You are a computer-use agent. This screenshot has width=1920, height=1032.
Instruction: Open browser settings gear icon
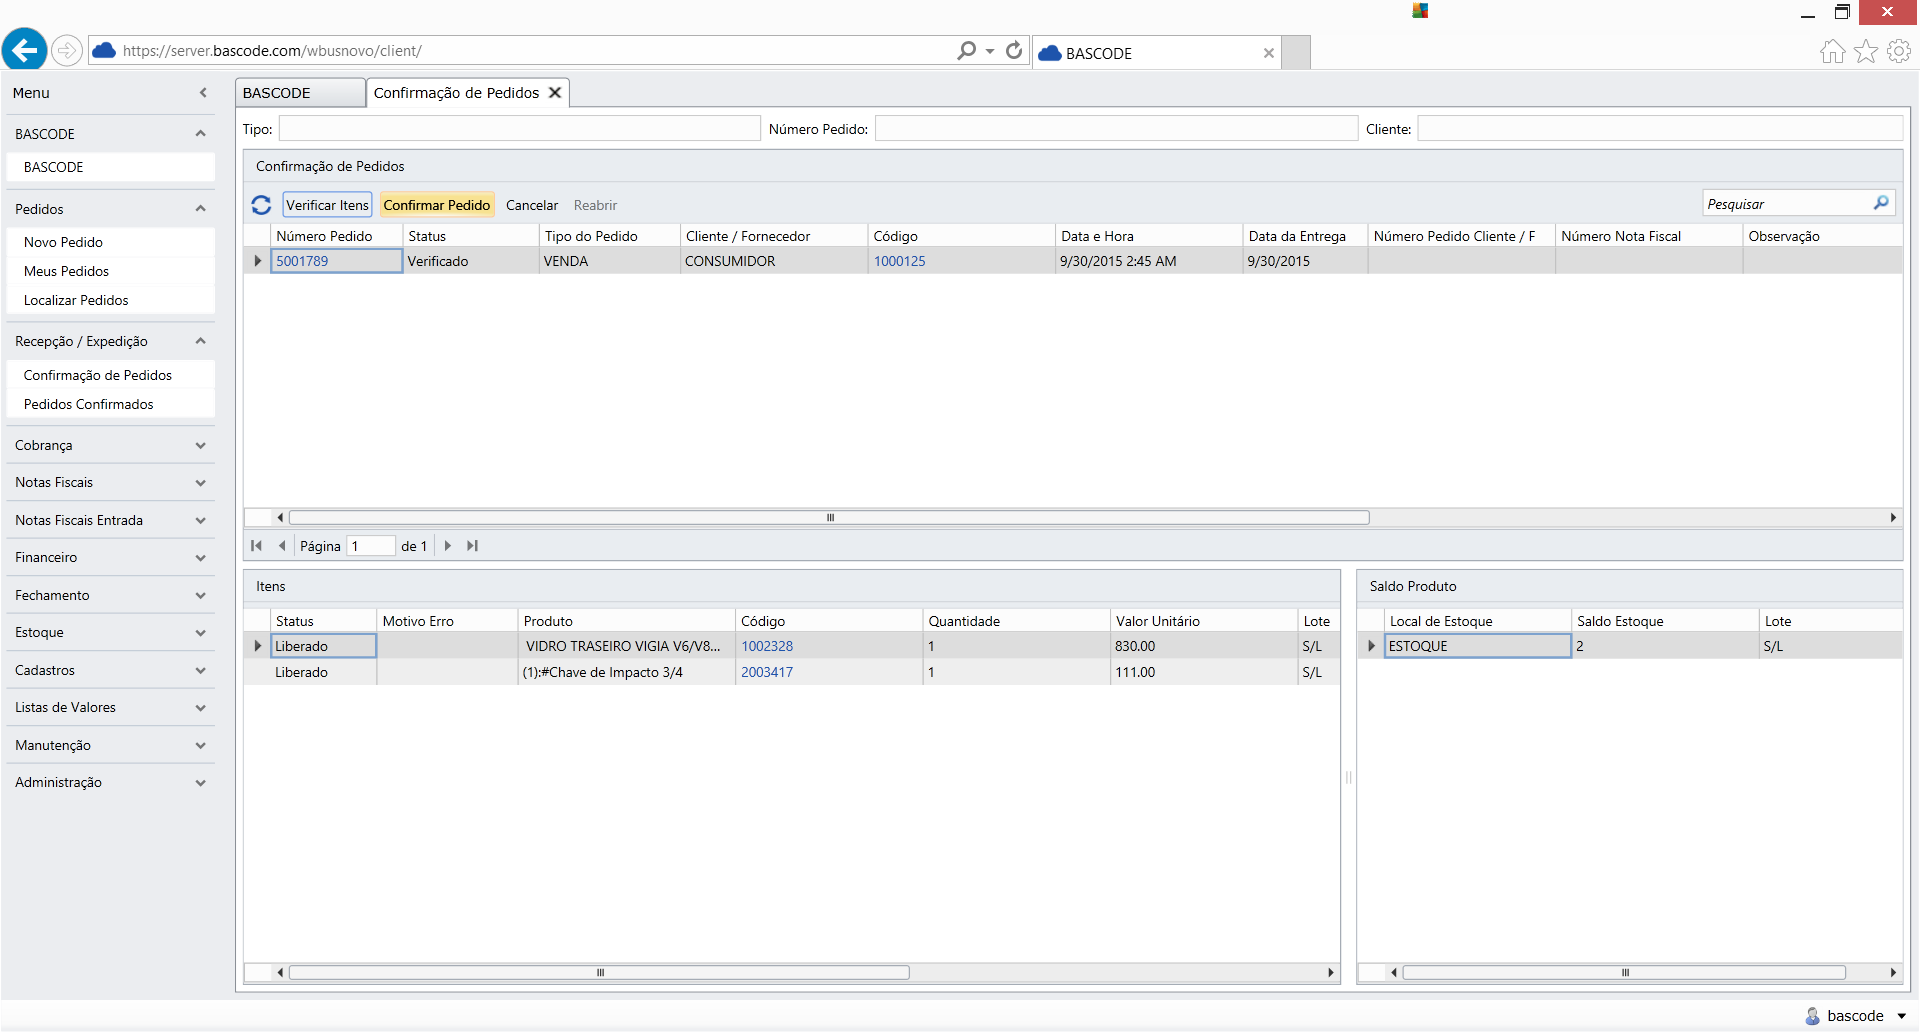click(x=1899, y=51)
